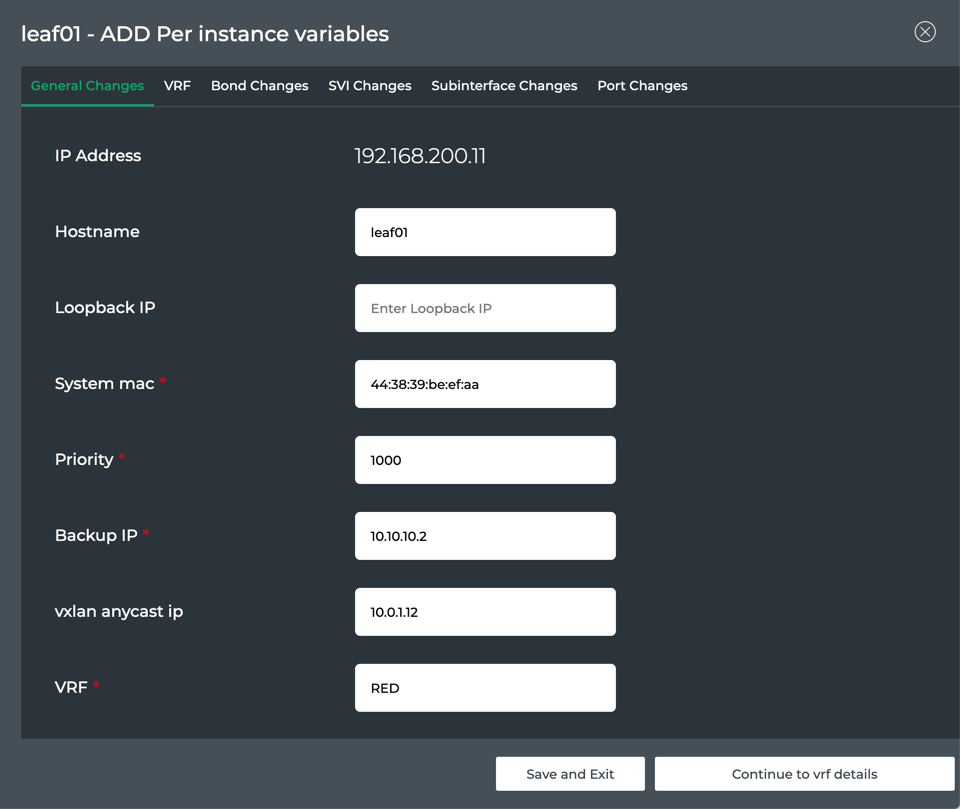Click the Loopback IP label text
The width and height of the screenshot is (960, 809).
click(105, 308)
